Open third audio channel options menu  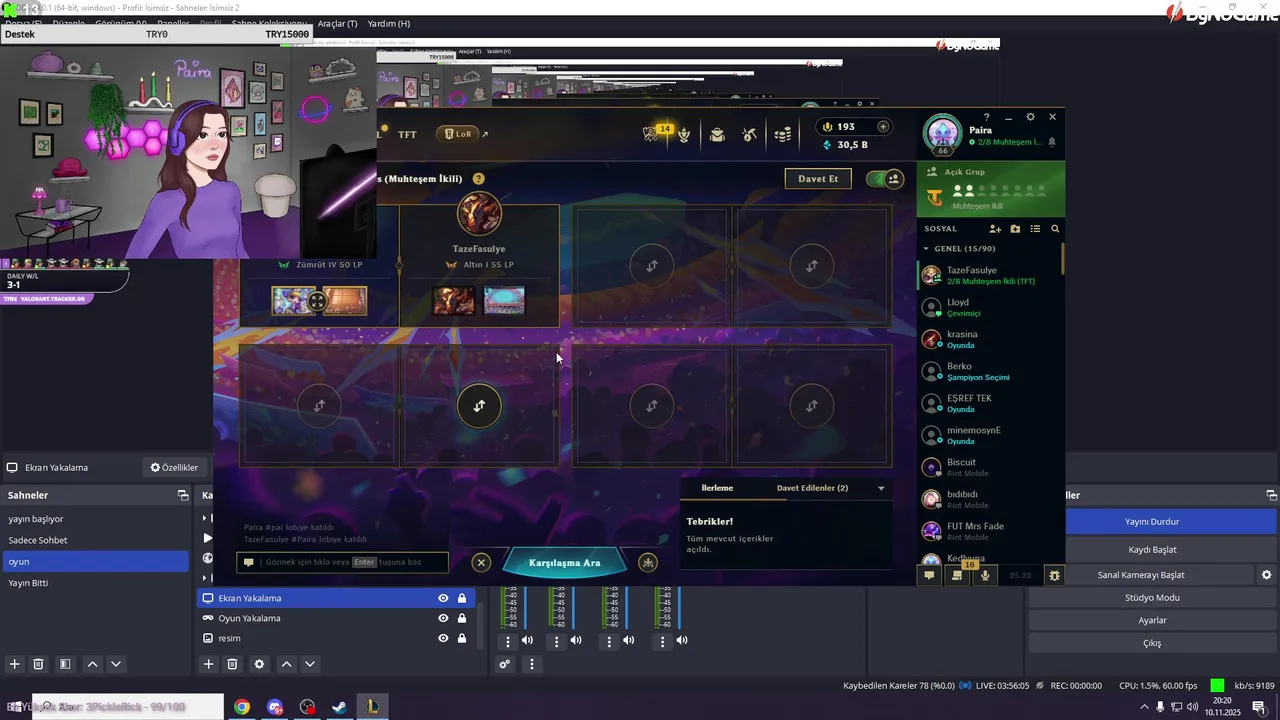click(x=609, y=641)
